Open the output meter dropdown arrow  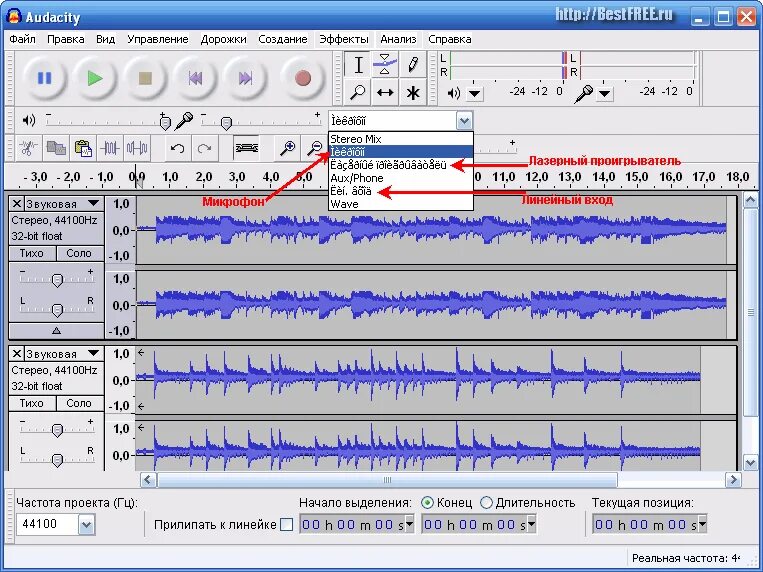[474, 93]
